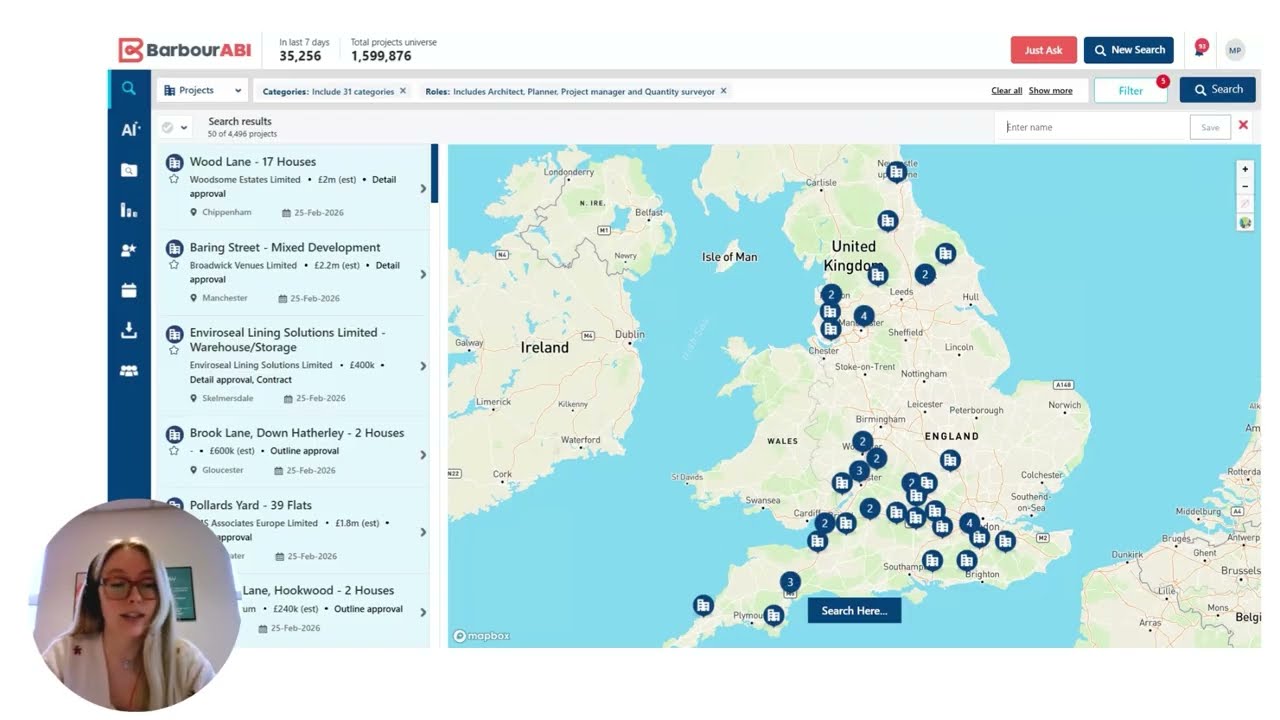
Task: Show more filters link
Action: pyautogui.click(x=1051, y=91)
